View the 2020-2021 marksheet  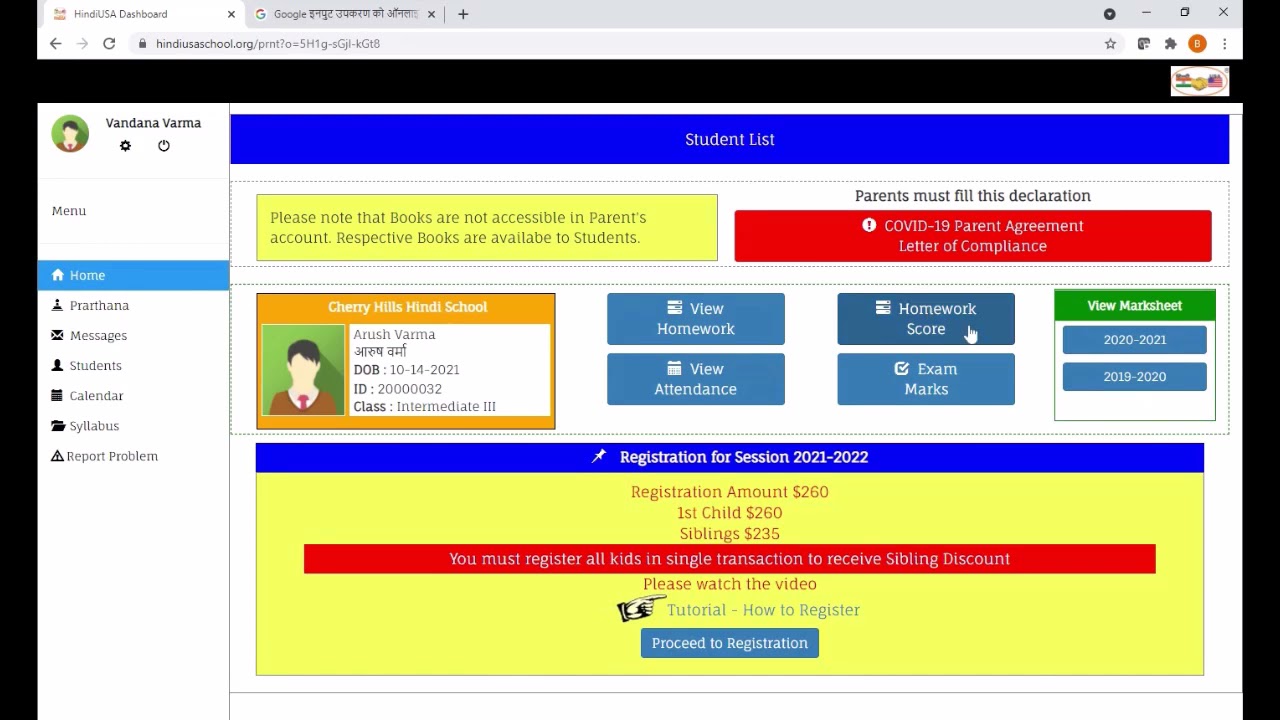click(1135, 340)
